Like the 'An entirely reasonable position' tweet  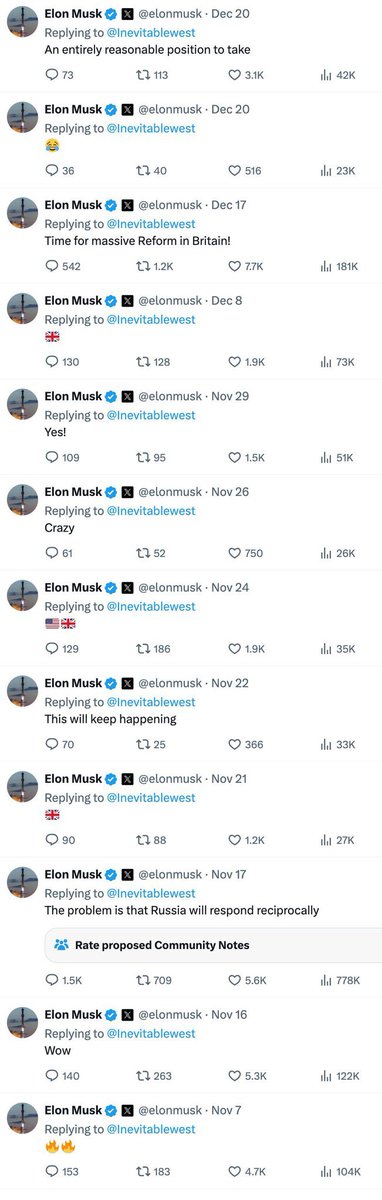(246, 75)
